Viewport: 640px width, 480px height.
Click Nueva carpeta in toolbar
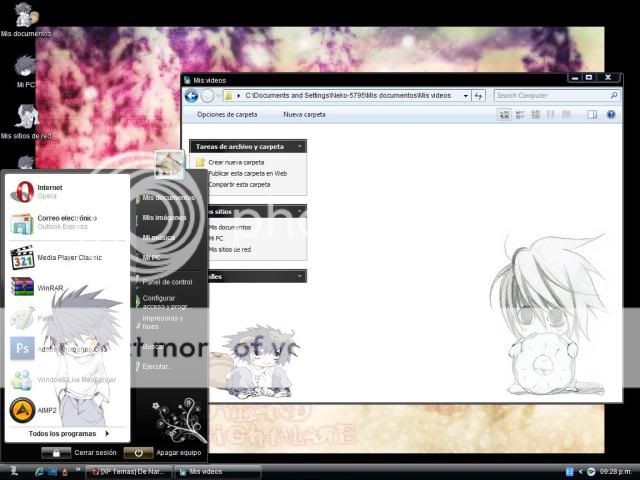coord(304,115)
